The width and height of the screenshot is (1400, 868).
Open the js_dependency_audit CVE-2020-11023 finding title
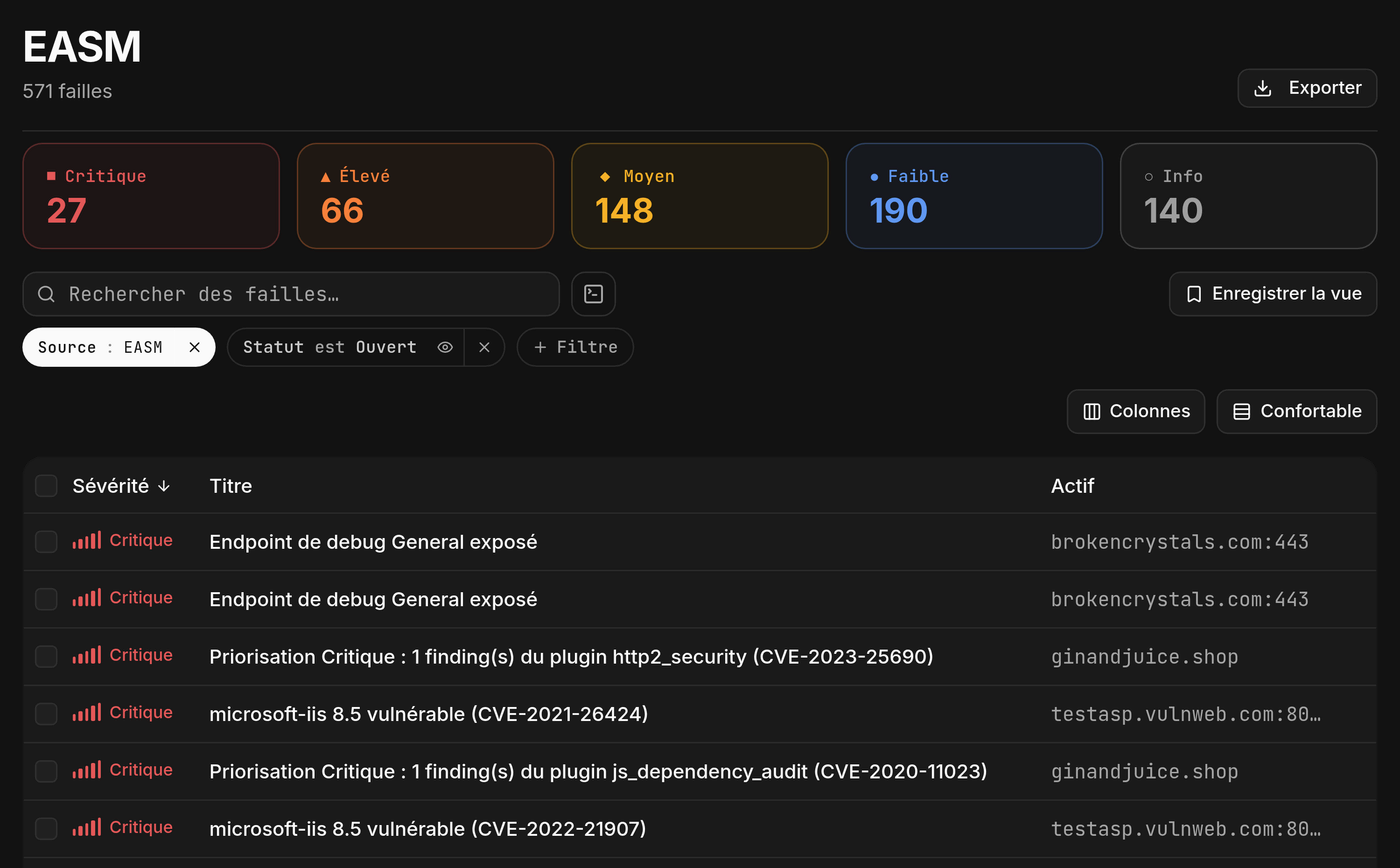[x=598, y=772]
